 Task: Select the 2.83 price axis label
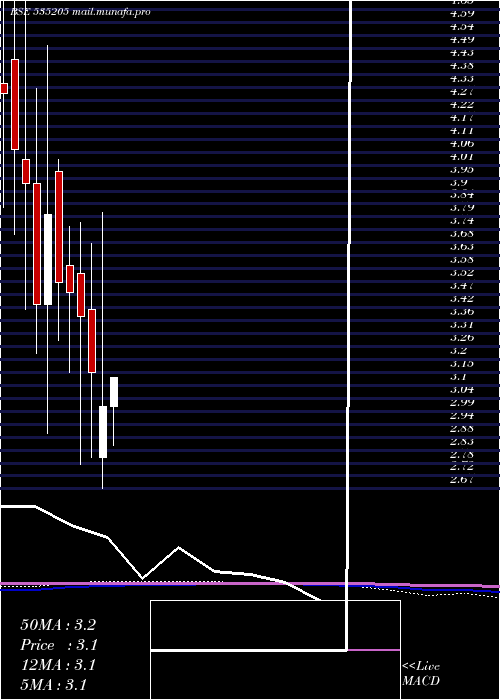point(462,442)
